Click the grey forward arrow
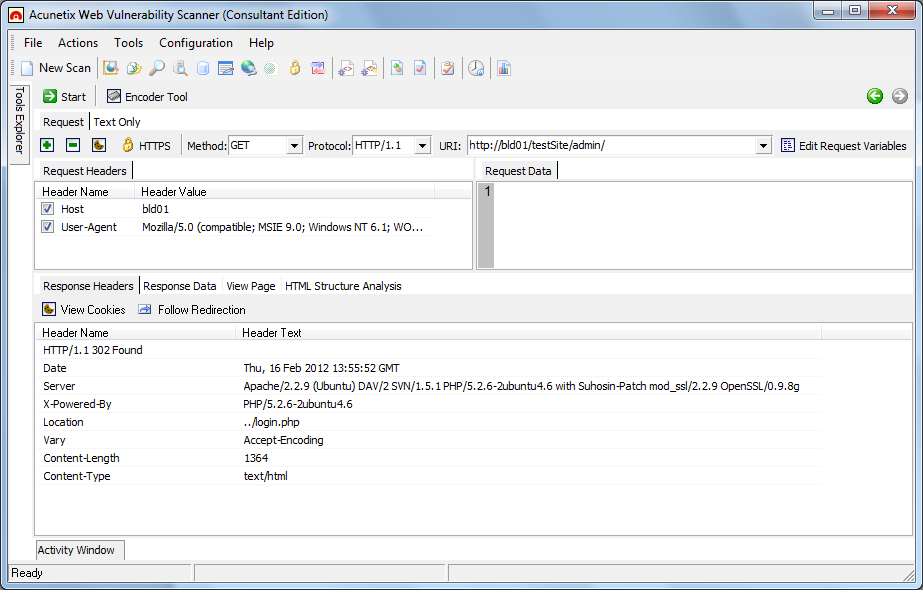Image resolution: width=923 pixels, height=600 pixels. pyautogui.click(x=899, y=96)
